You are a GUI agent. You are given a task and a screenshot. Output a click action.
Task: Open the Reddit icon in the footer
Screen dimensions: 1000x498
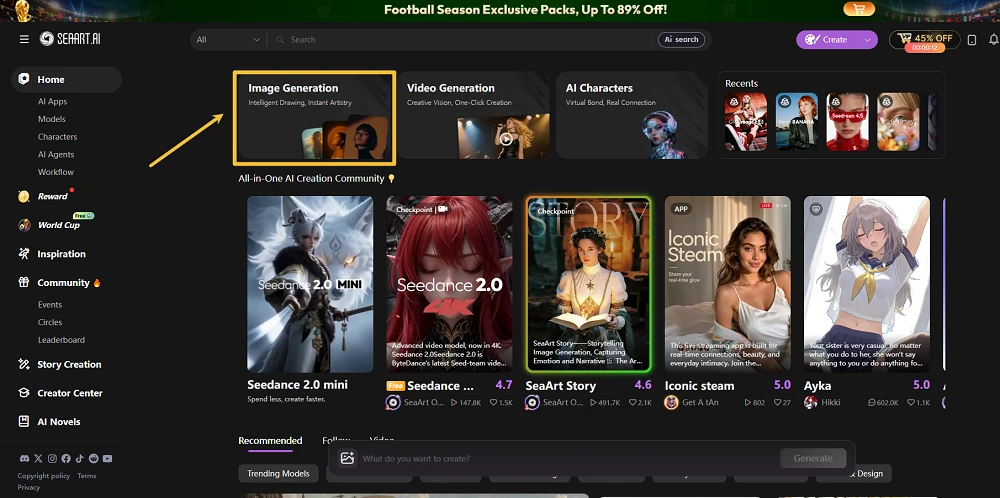94,458
